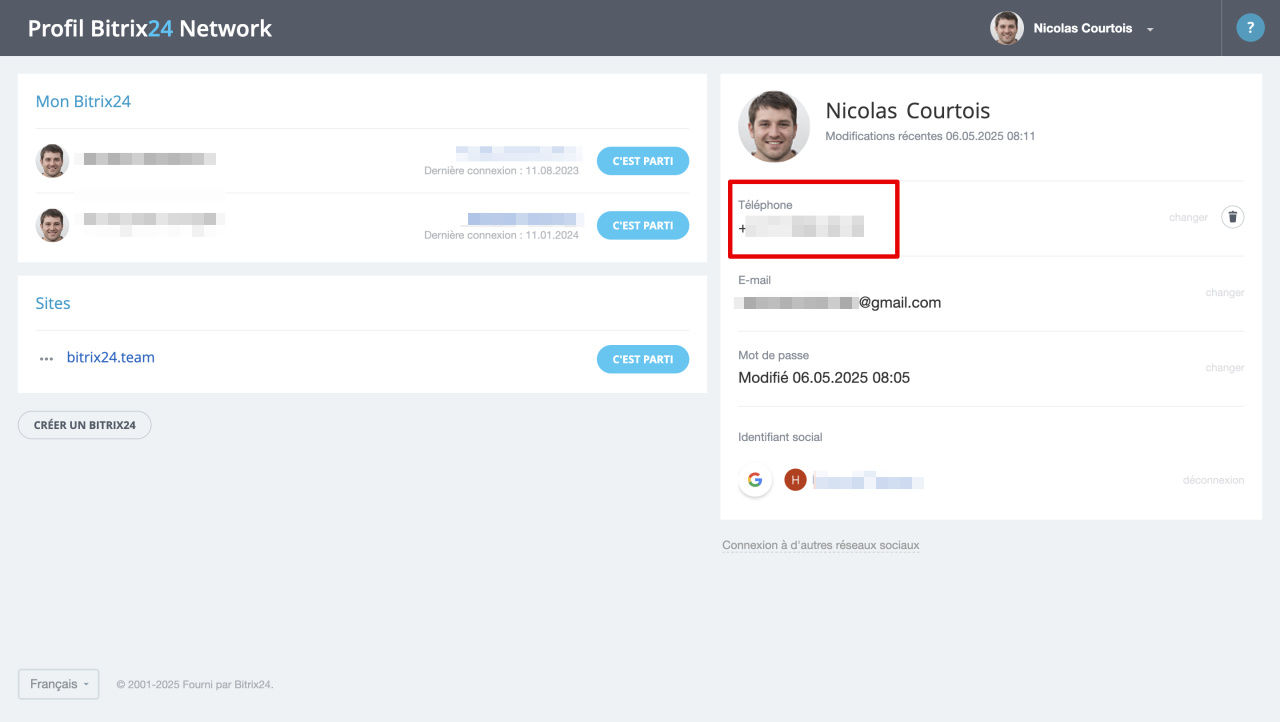This screenshot has width=1280, height=722.
Task: Click the Identifiant social label
Action: (780, 437)
